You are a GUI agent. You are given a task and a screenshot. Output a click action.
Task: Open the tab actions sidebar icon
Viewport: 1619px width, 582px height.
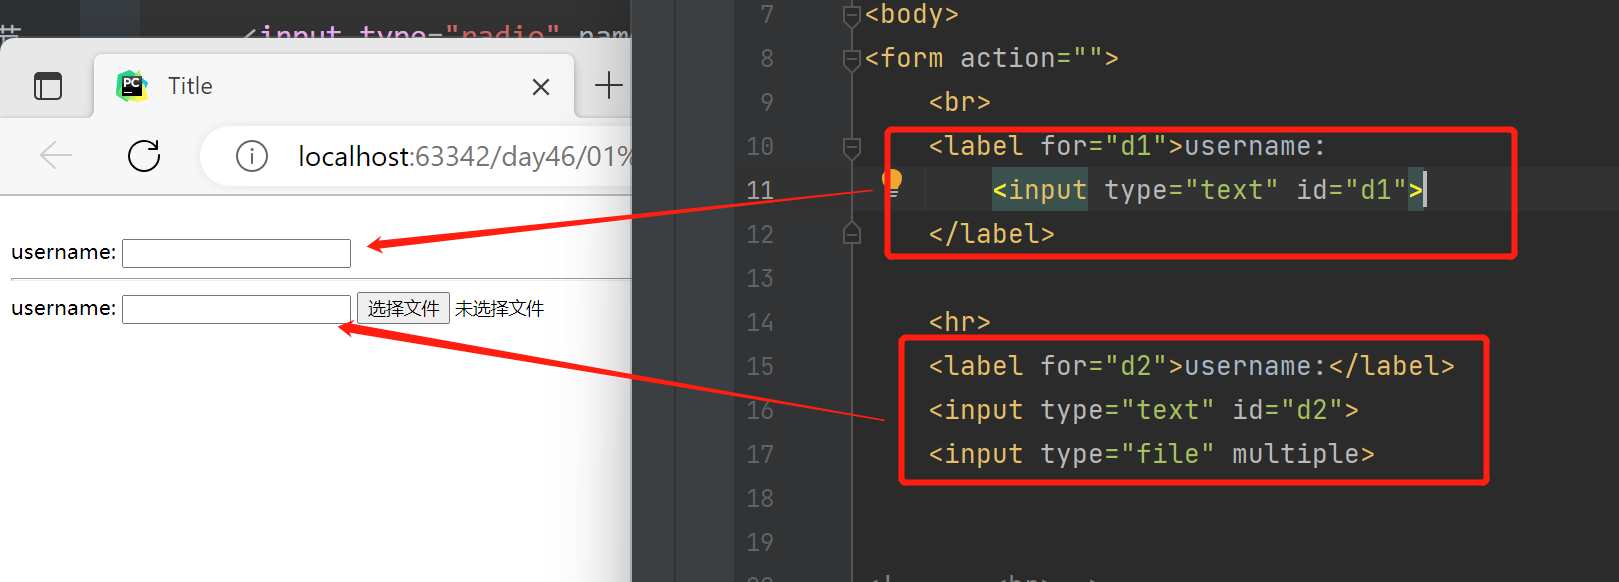(48, 86)
